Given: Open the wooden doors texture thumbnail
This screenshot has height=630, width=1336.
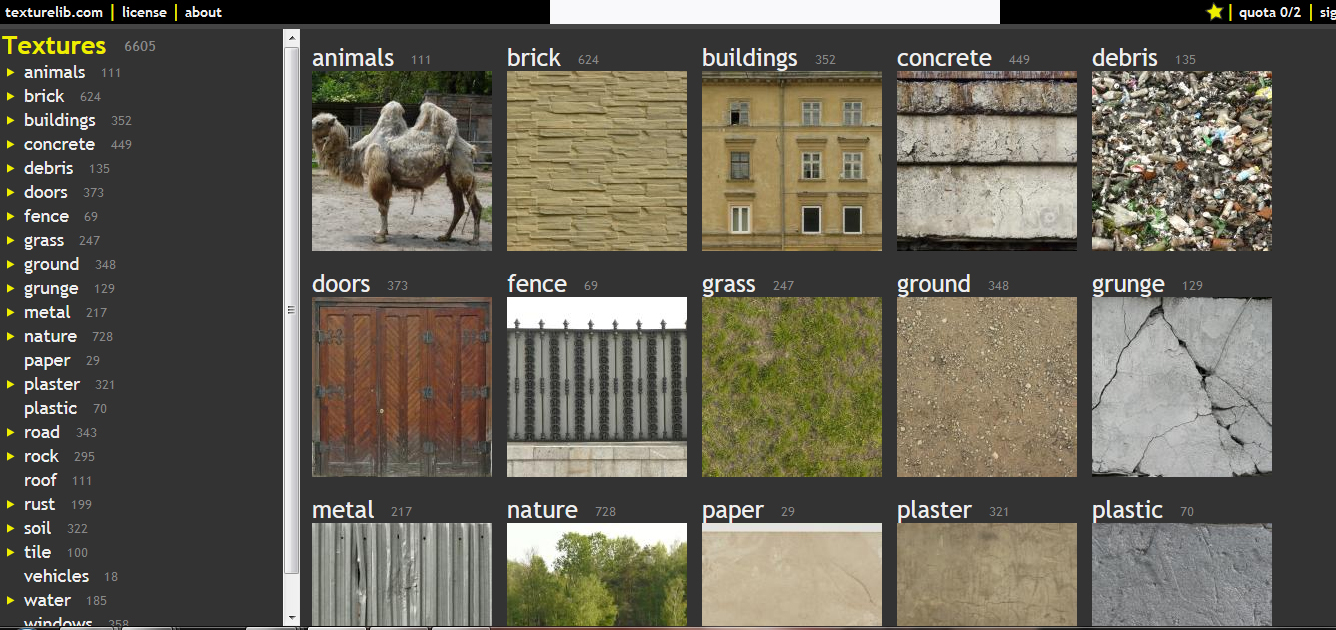Looking at the screenshot, I should click(x=402, y=387).
